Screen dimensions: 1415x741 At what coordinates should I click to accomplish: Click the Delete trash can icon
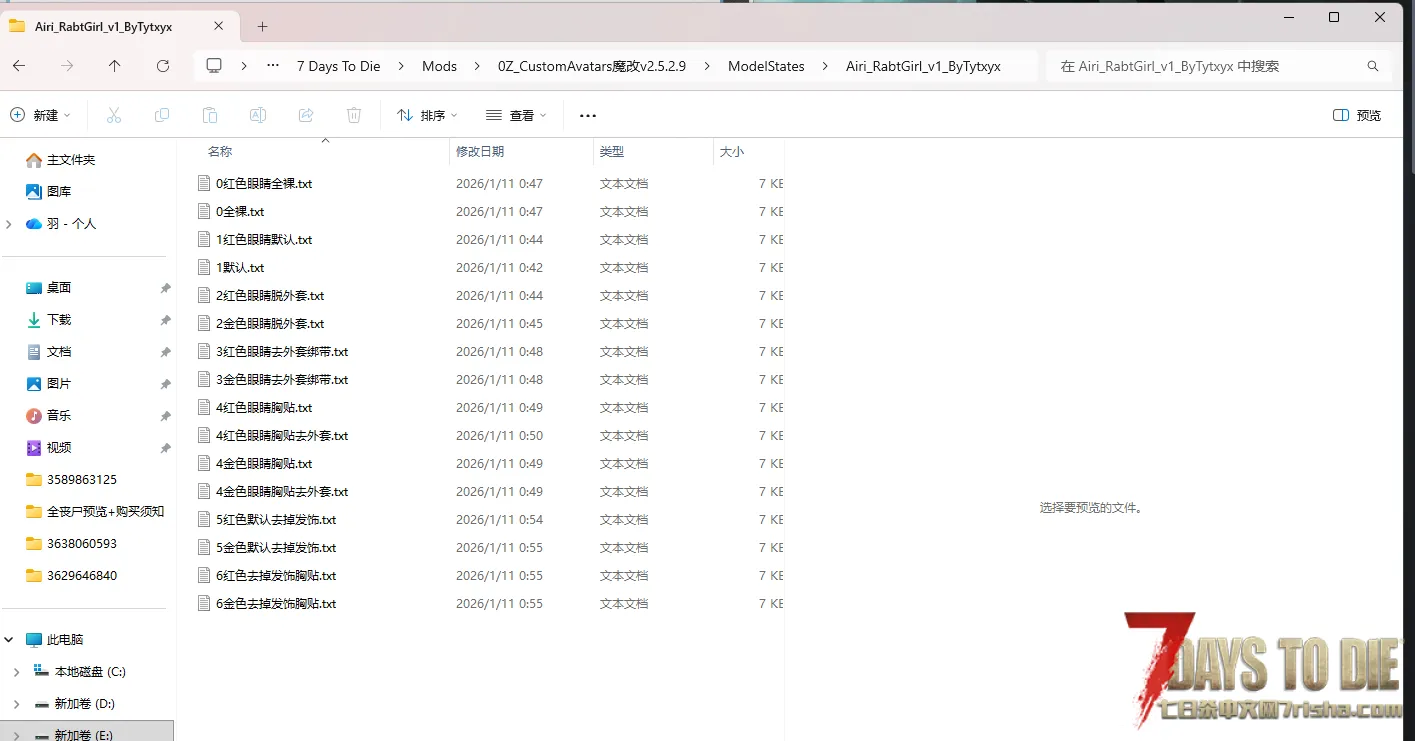pyautogui.click(x=354, y=116)
